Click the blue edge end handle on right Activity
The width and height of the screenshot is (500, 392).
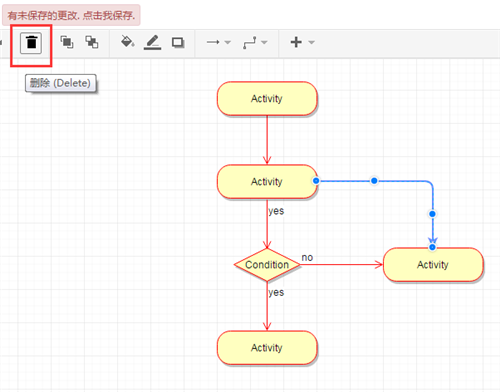click(432, 247)
